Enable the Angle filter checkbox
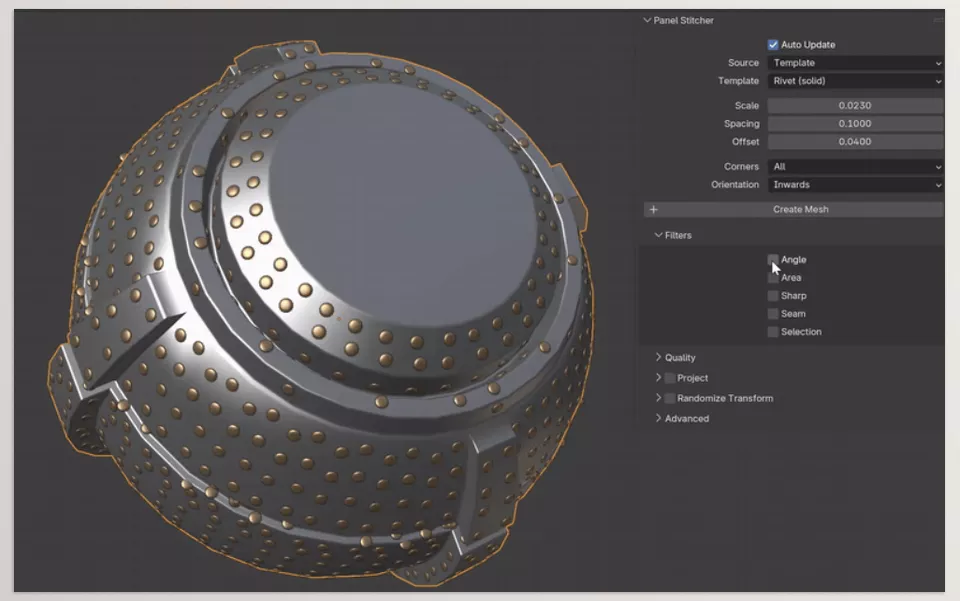The width and height of the screenshot is (960, 601). [773, 259]
